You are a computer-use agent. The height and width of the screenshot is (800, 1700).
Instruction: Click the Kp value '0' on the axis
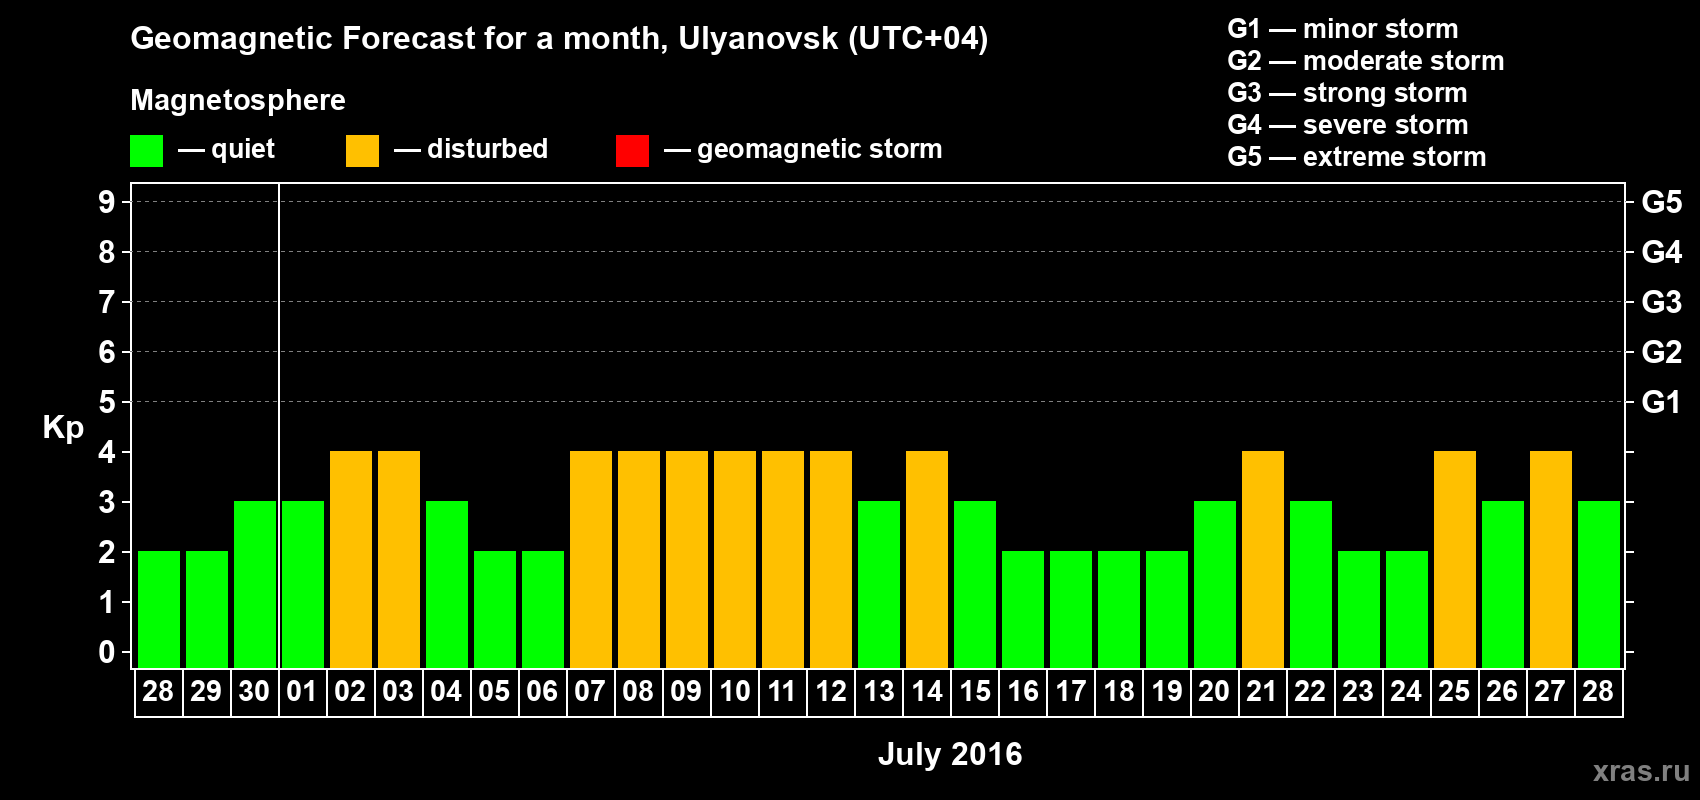coord(107,652)
